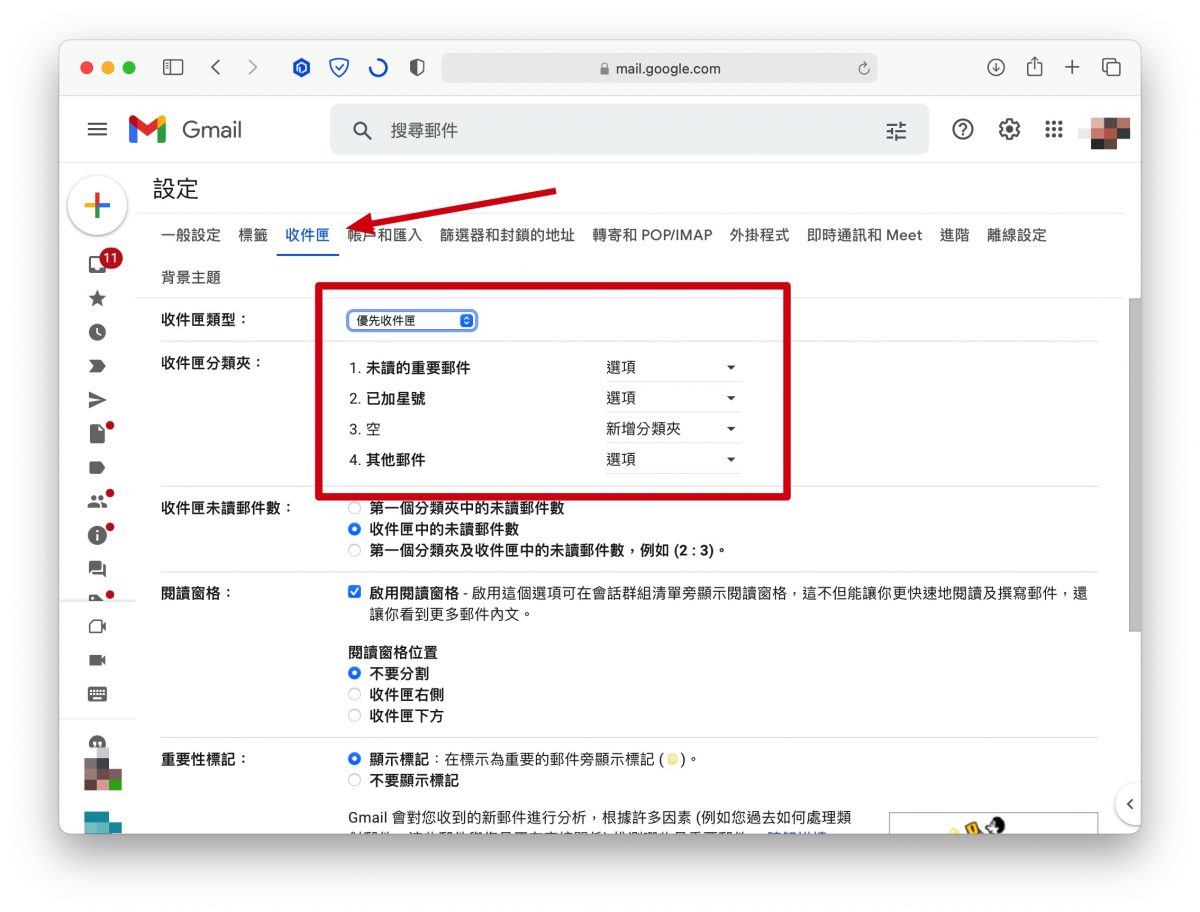Switch to 標籤 settings tab
This screenshot has width=1200, height=912.
tap(253, 235)
